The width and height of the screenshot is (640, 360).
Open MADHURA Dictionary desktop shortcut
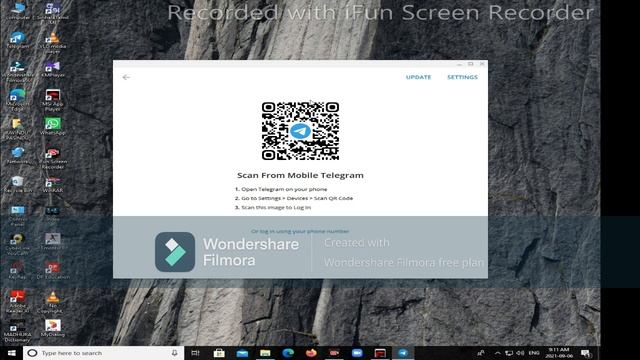(x=18, y=331)
